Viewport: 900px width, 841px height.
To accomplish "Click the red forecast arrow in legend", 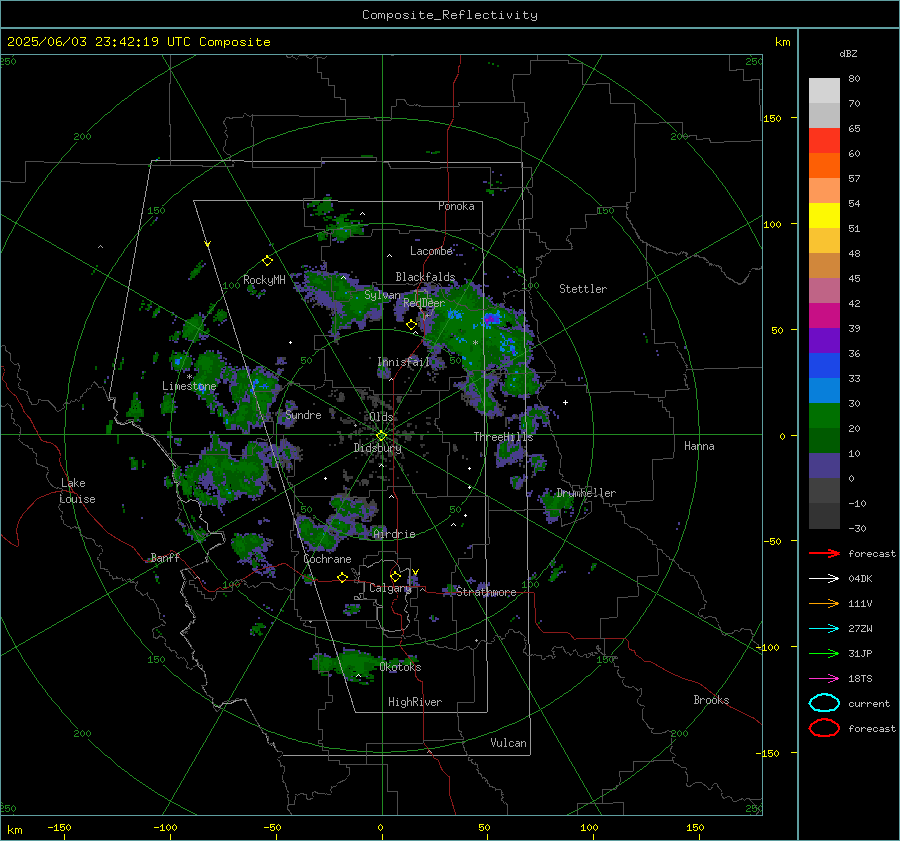I will coord(824,553).
